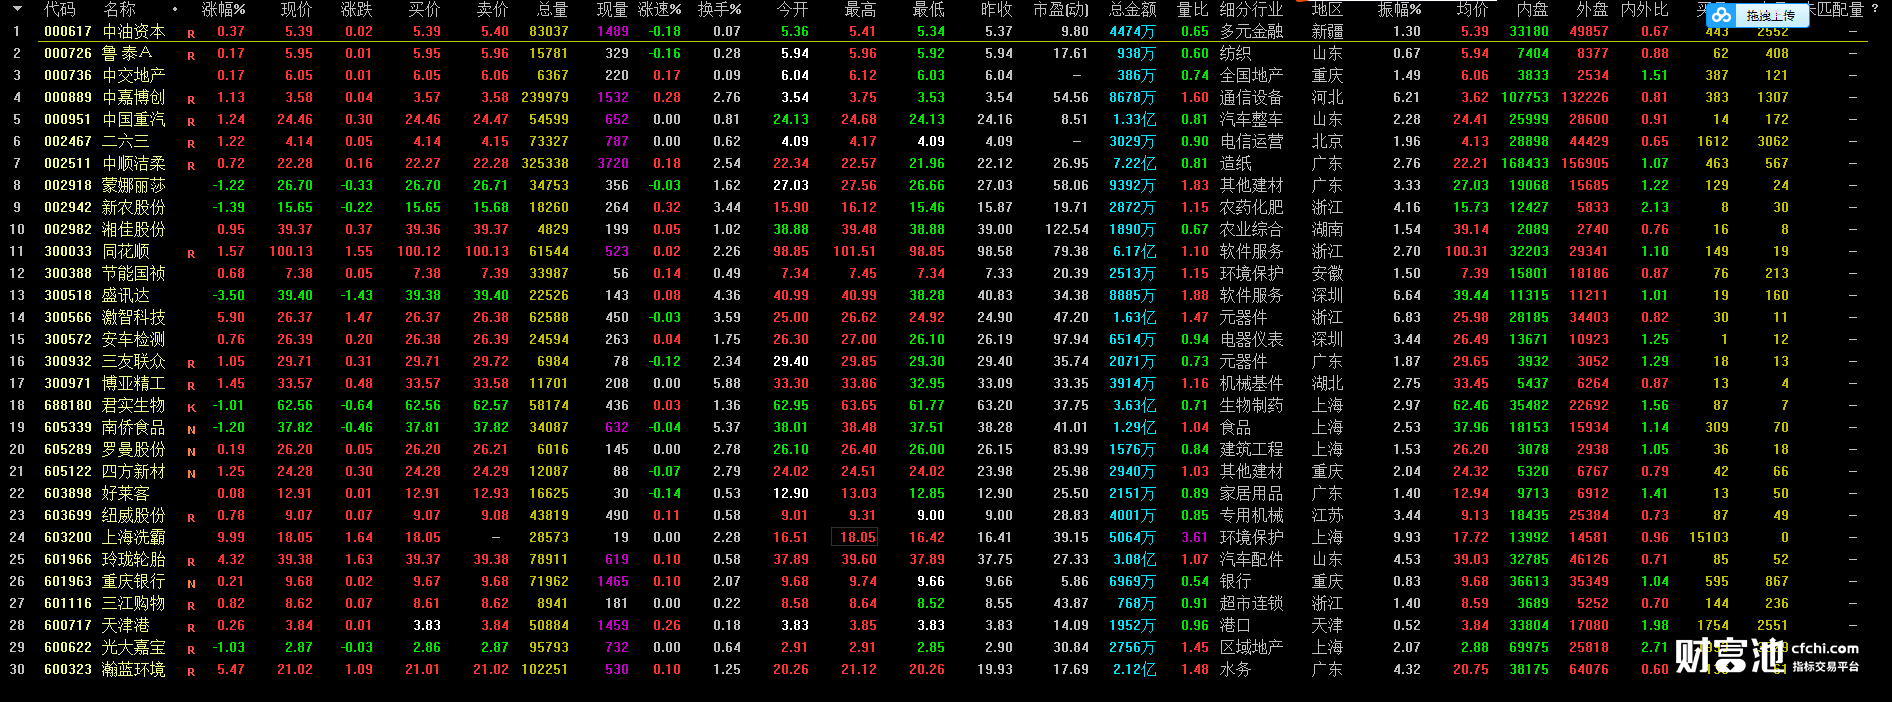Select stock name 四方新材
The height and width of the screenshot is (702, 1892).
point(134,471)
